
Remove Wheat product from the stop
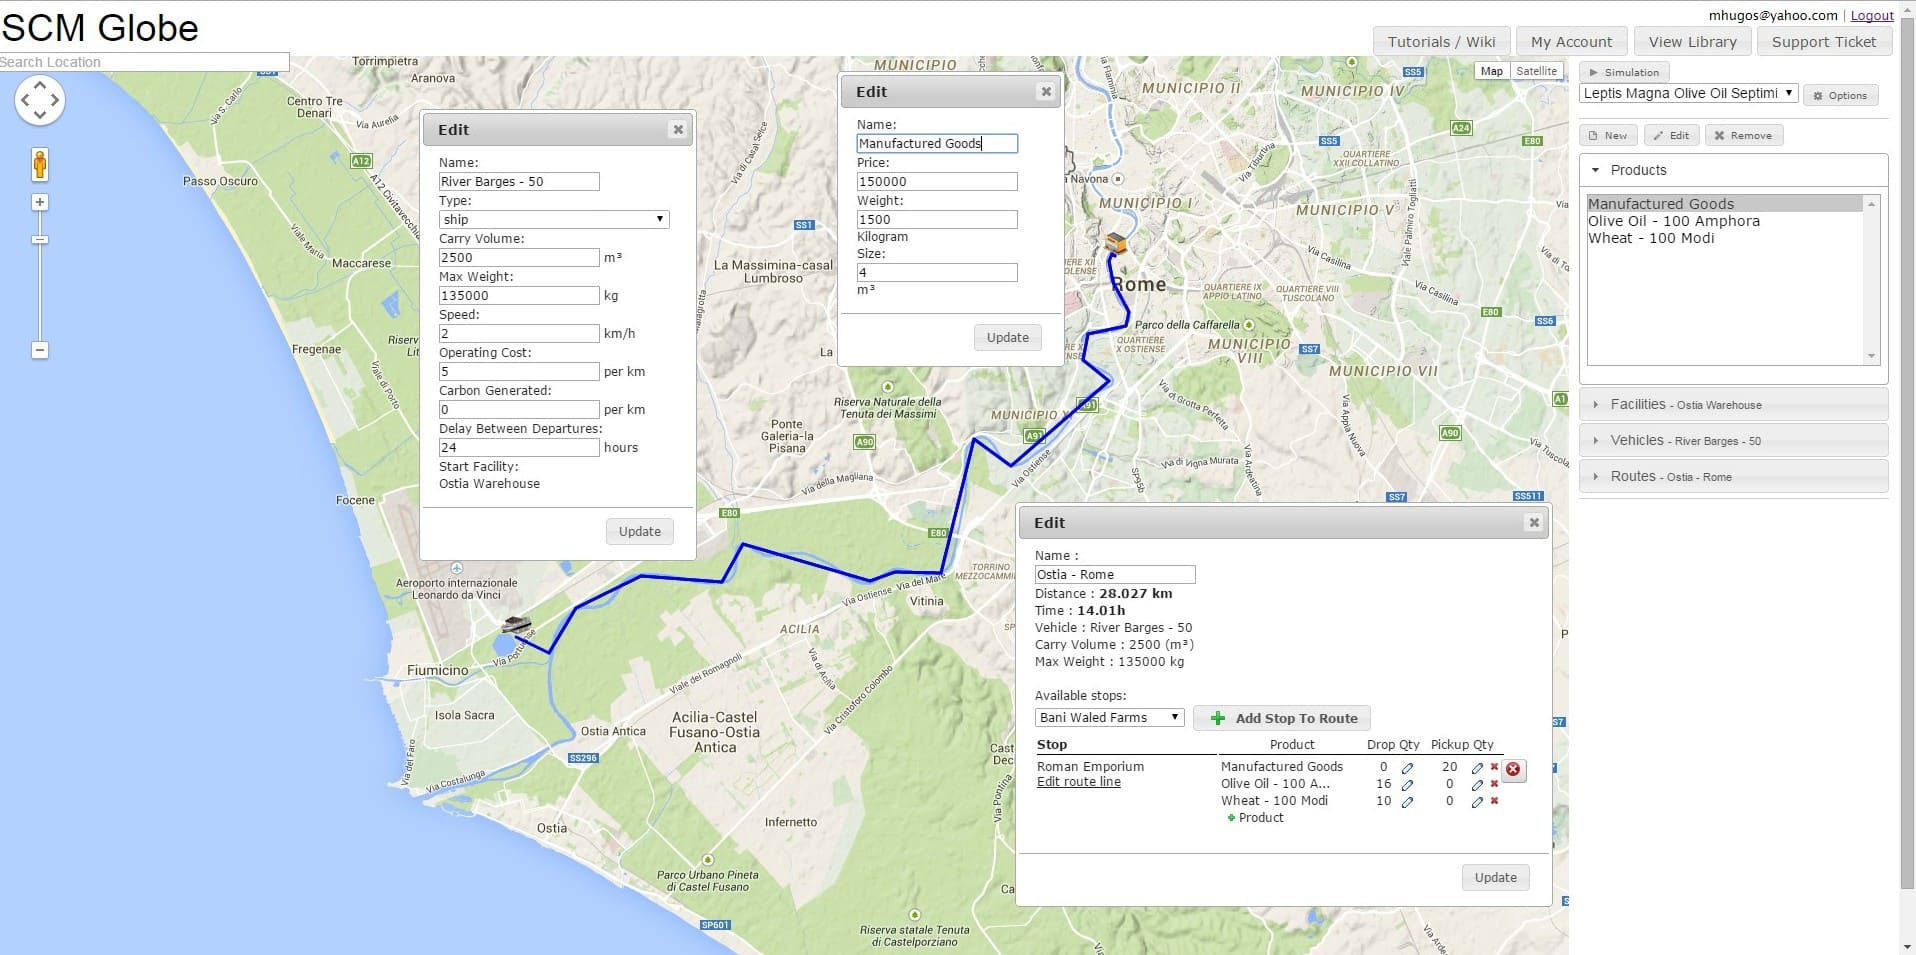click(x=1494, y=801)
